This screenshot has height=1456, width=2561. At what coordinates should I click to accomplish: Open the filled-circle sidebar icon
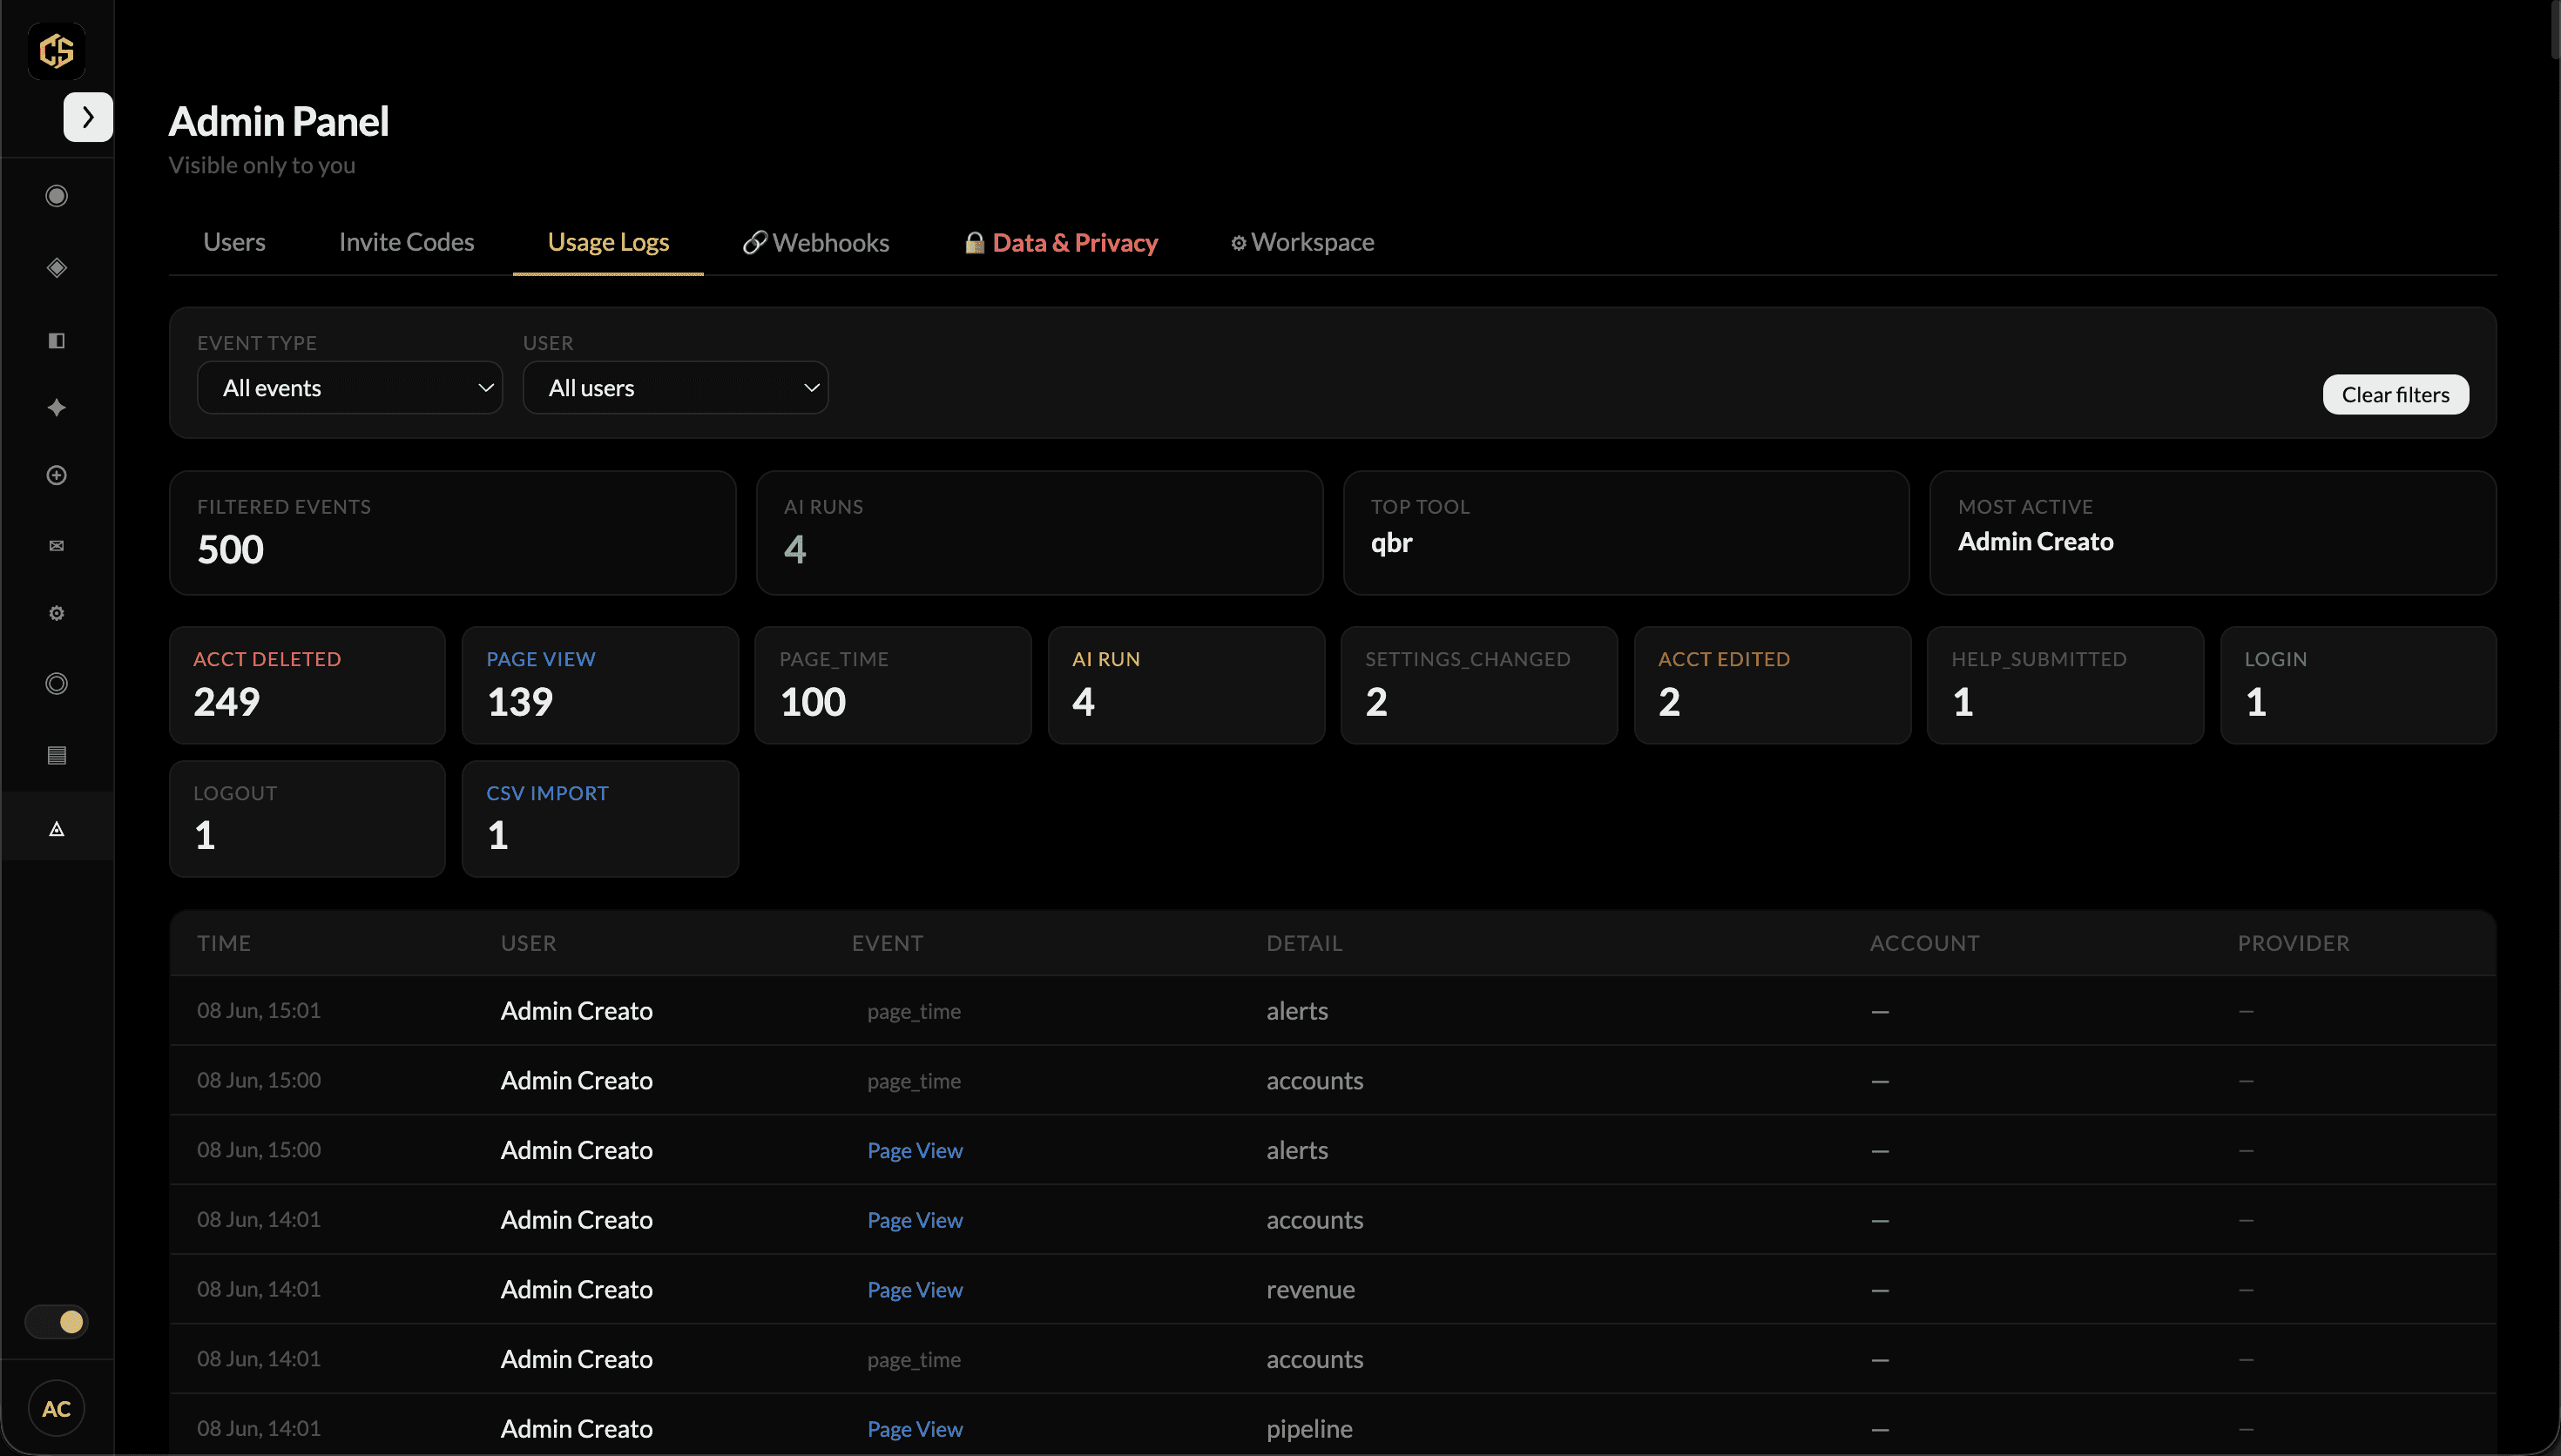pyautogui.click(x=57, y=196)
